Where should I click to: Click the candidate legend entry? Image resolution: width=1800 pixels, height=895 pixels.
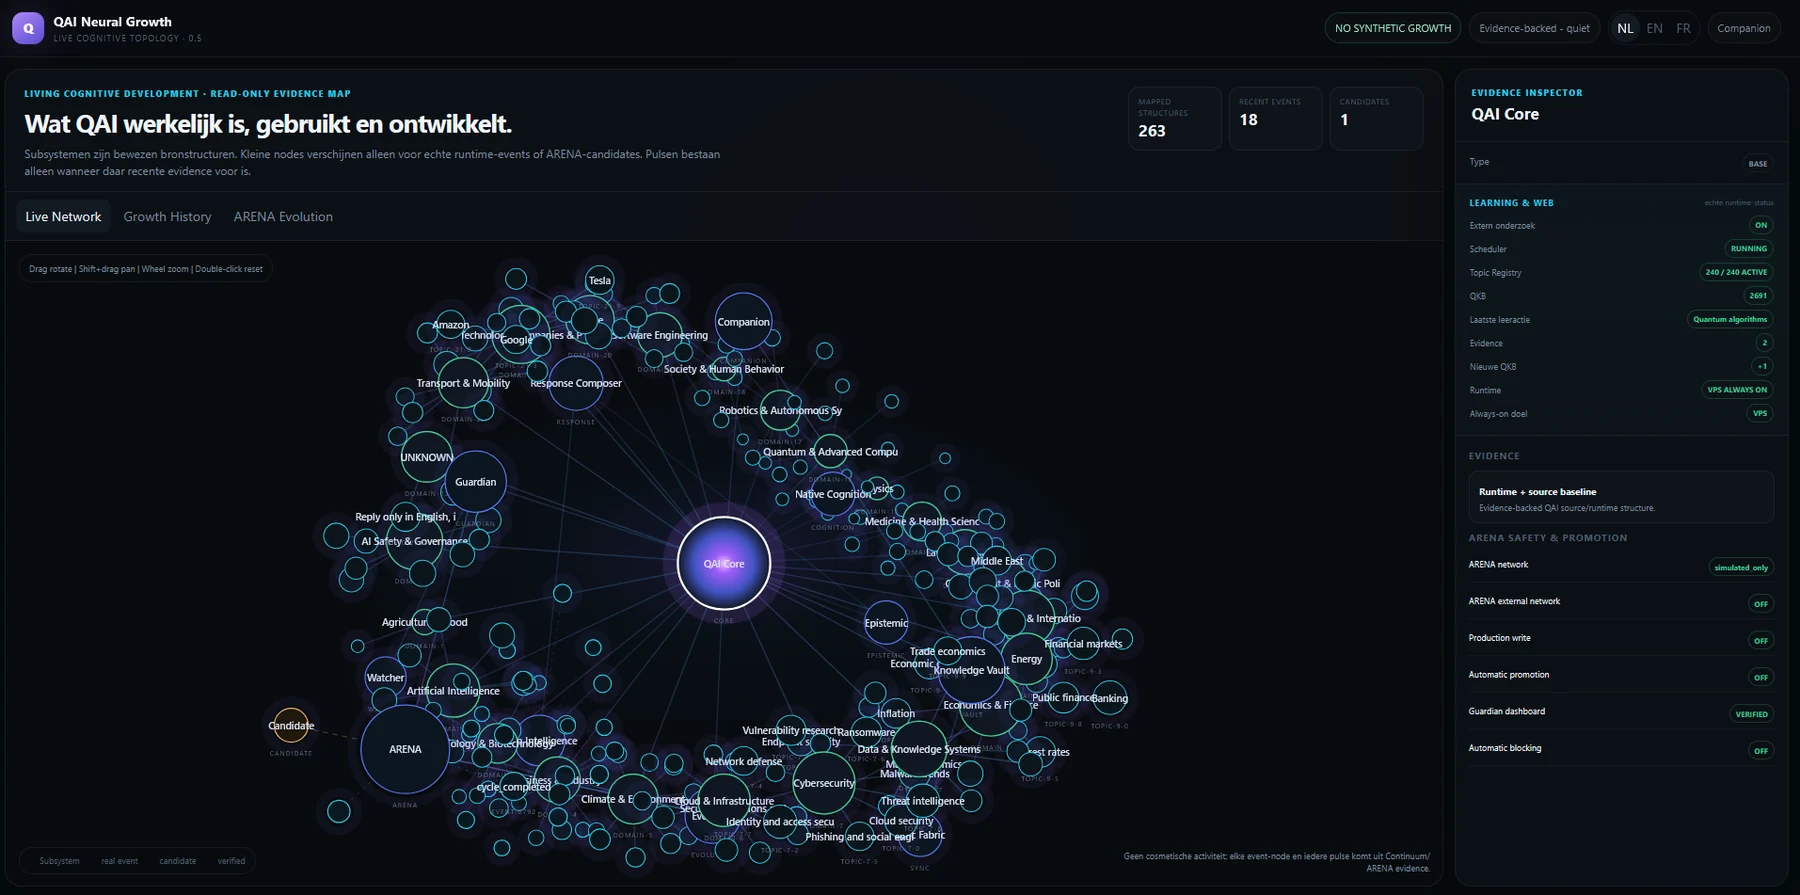coord(178,861)
